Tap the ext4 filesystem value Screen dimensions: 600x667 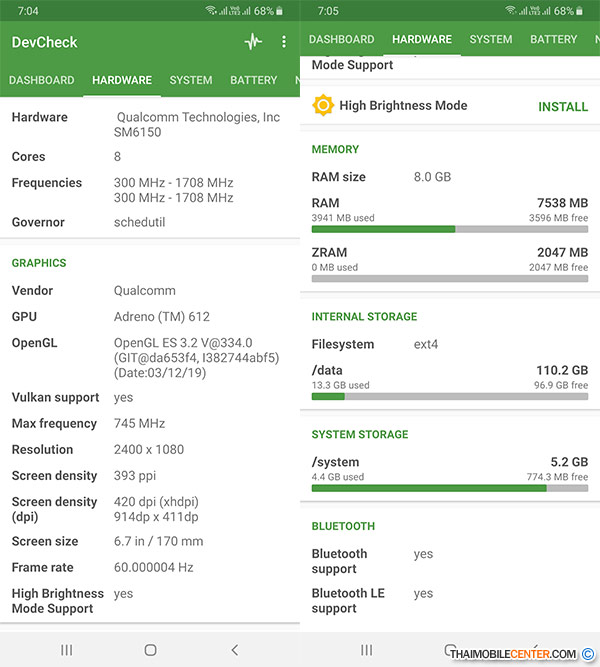(x=426, y=344)
